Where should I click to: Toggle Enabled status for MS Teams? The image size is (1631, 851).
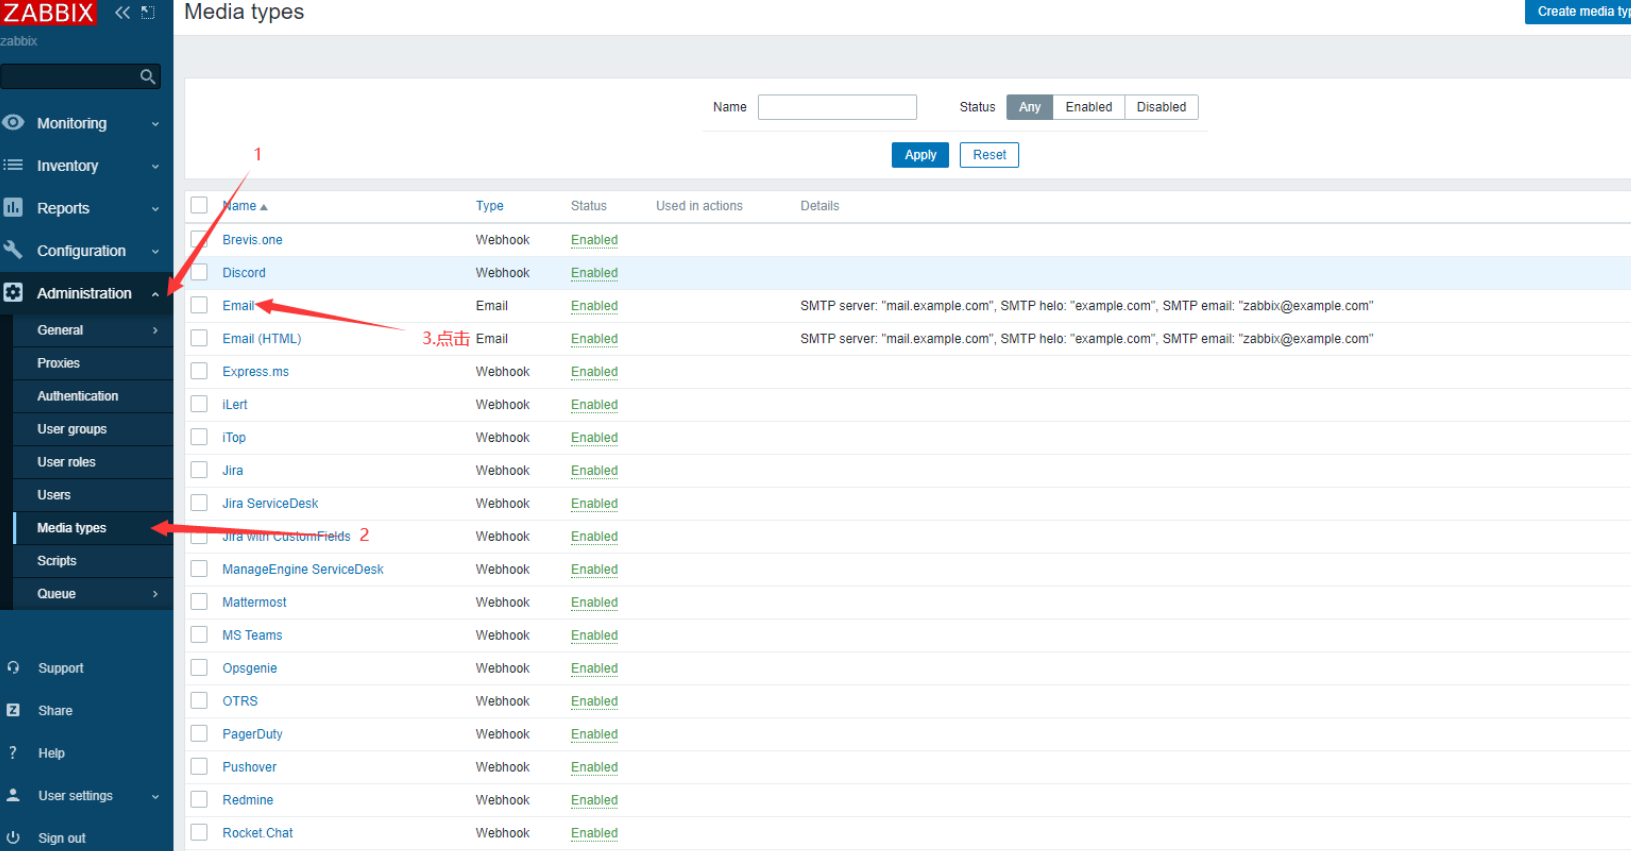click(x=594, y=635)
